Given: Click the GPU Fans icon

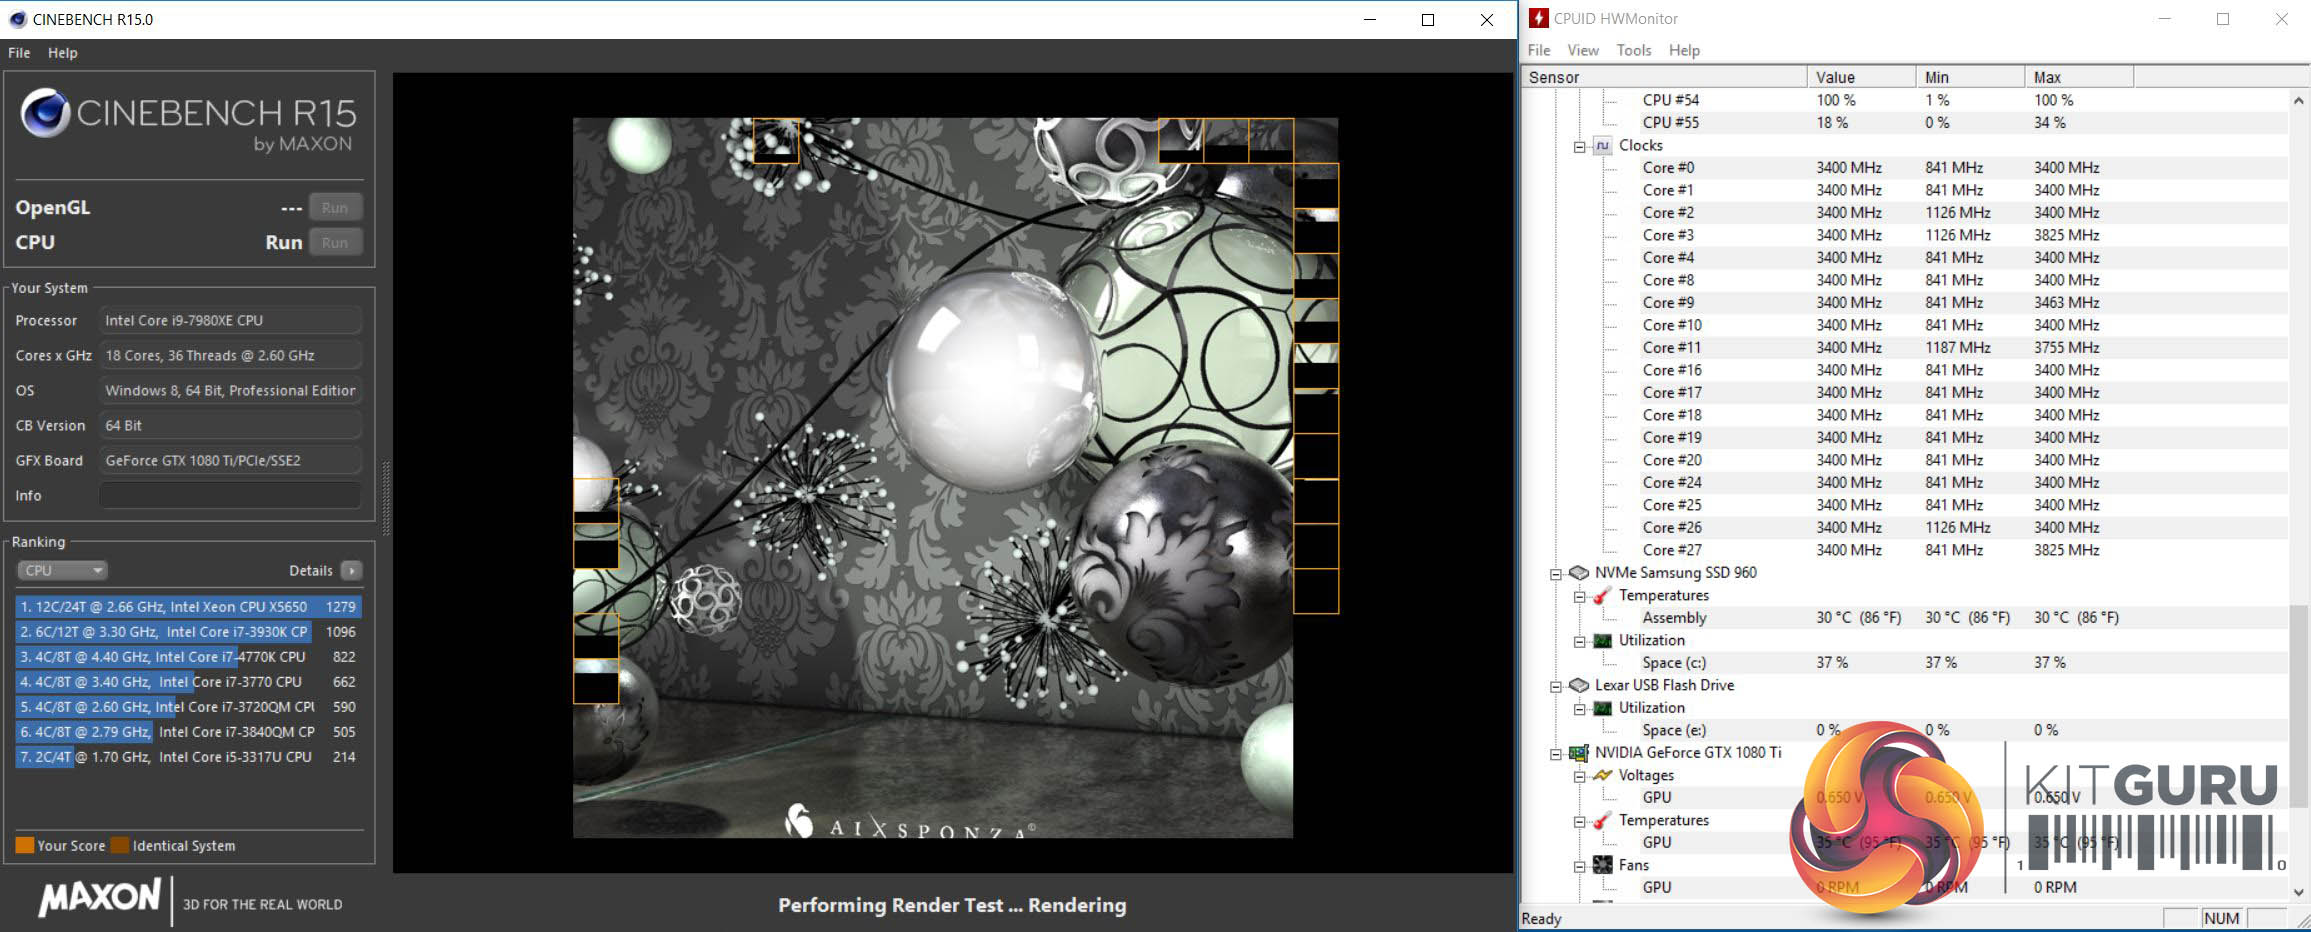Looking at the screenshot, I should pyautogui.click(x=1603, y=866).
